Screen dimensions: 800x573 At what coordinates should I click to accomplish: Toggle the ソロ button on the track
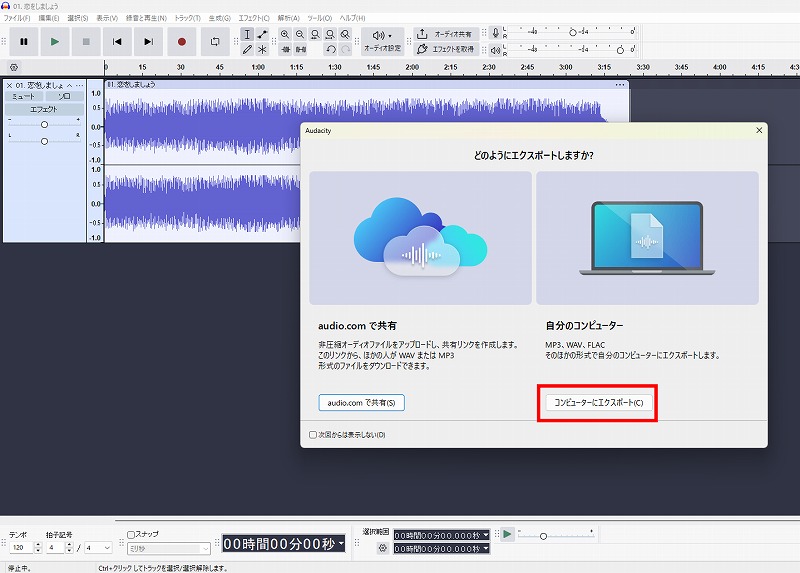(x=64, y=96)
